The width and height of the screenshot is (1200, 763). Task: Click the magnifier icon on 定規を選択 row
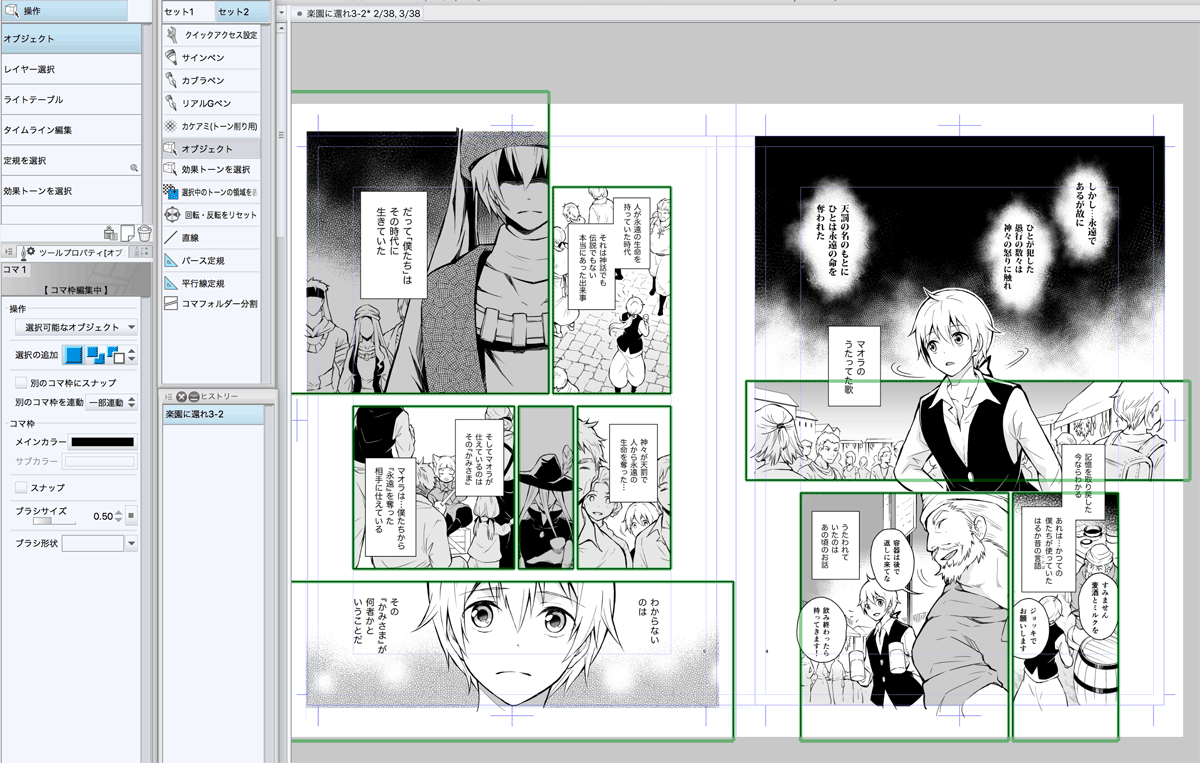[x=134, y=168]
